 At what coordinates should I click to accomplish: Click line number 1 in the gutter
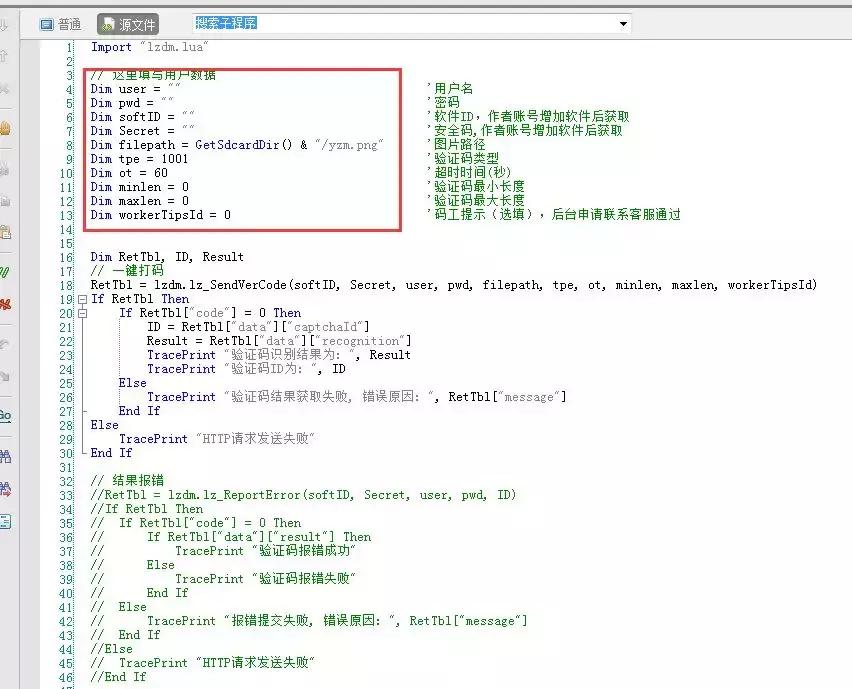click(x=69, y=48)
